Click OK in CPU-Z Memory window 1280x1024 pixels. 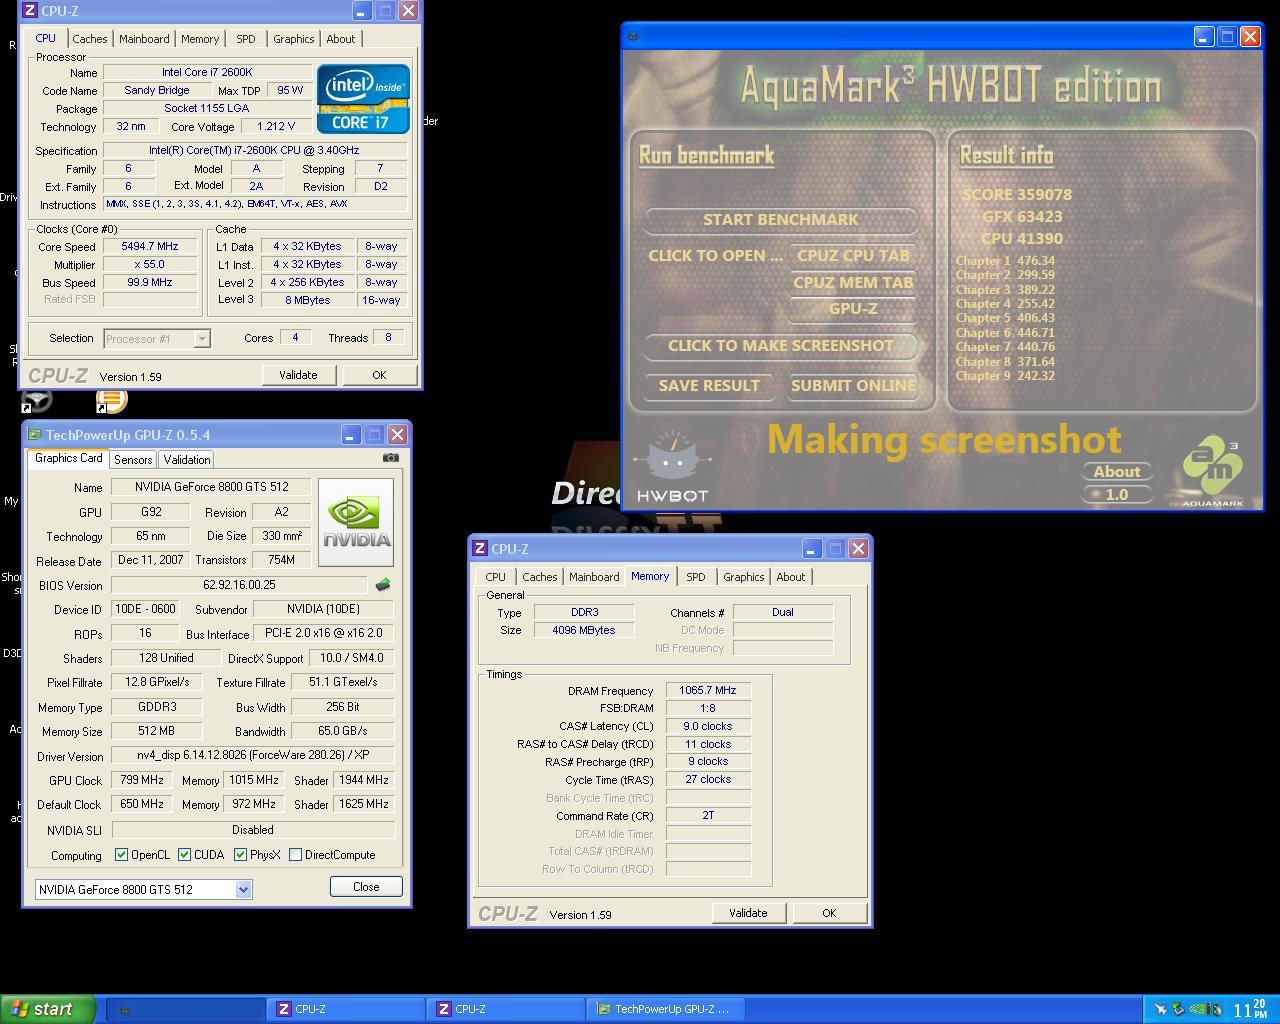(x=829, y=913)
